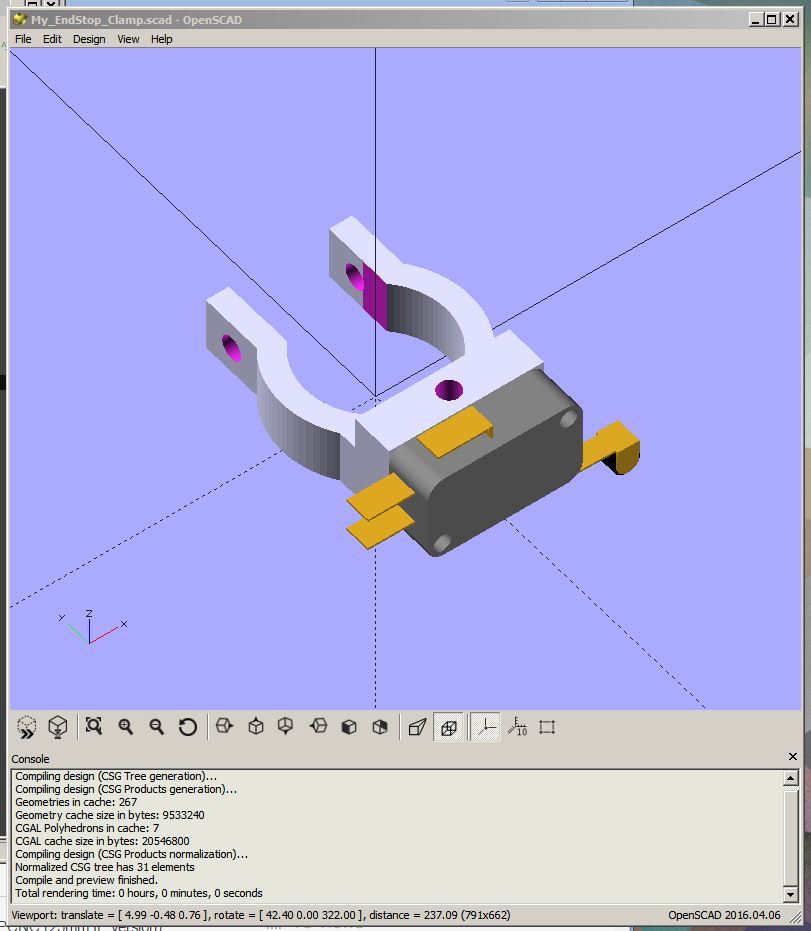Select the Bottom view cube icon
Image resolution: width=811 pixels, height=931 pixels.
coord(286,726)
